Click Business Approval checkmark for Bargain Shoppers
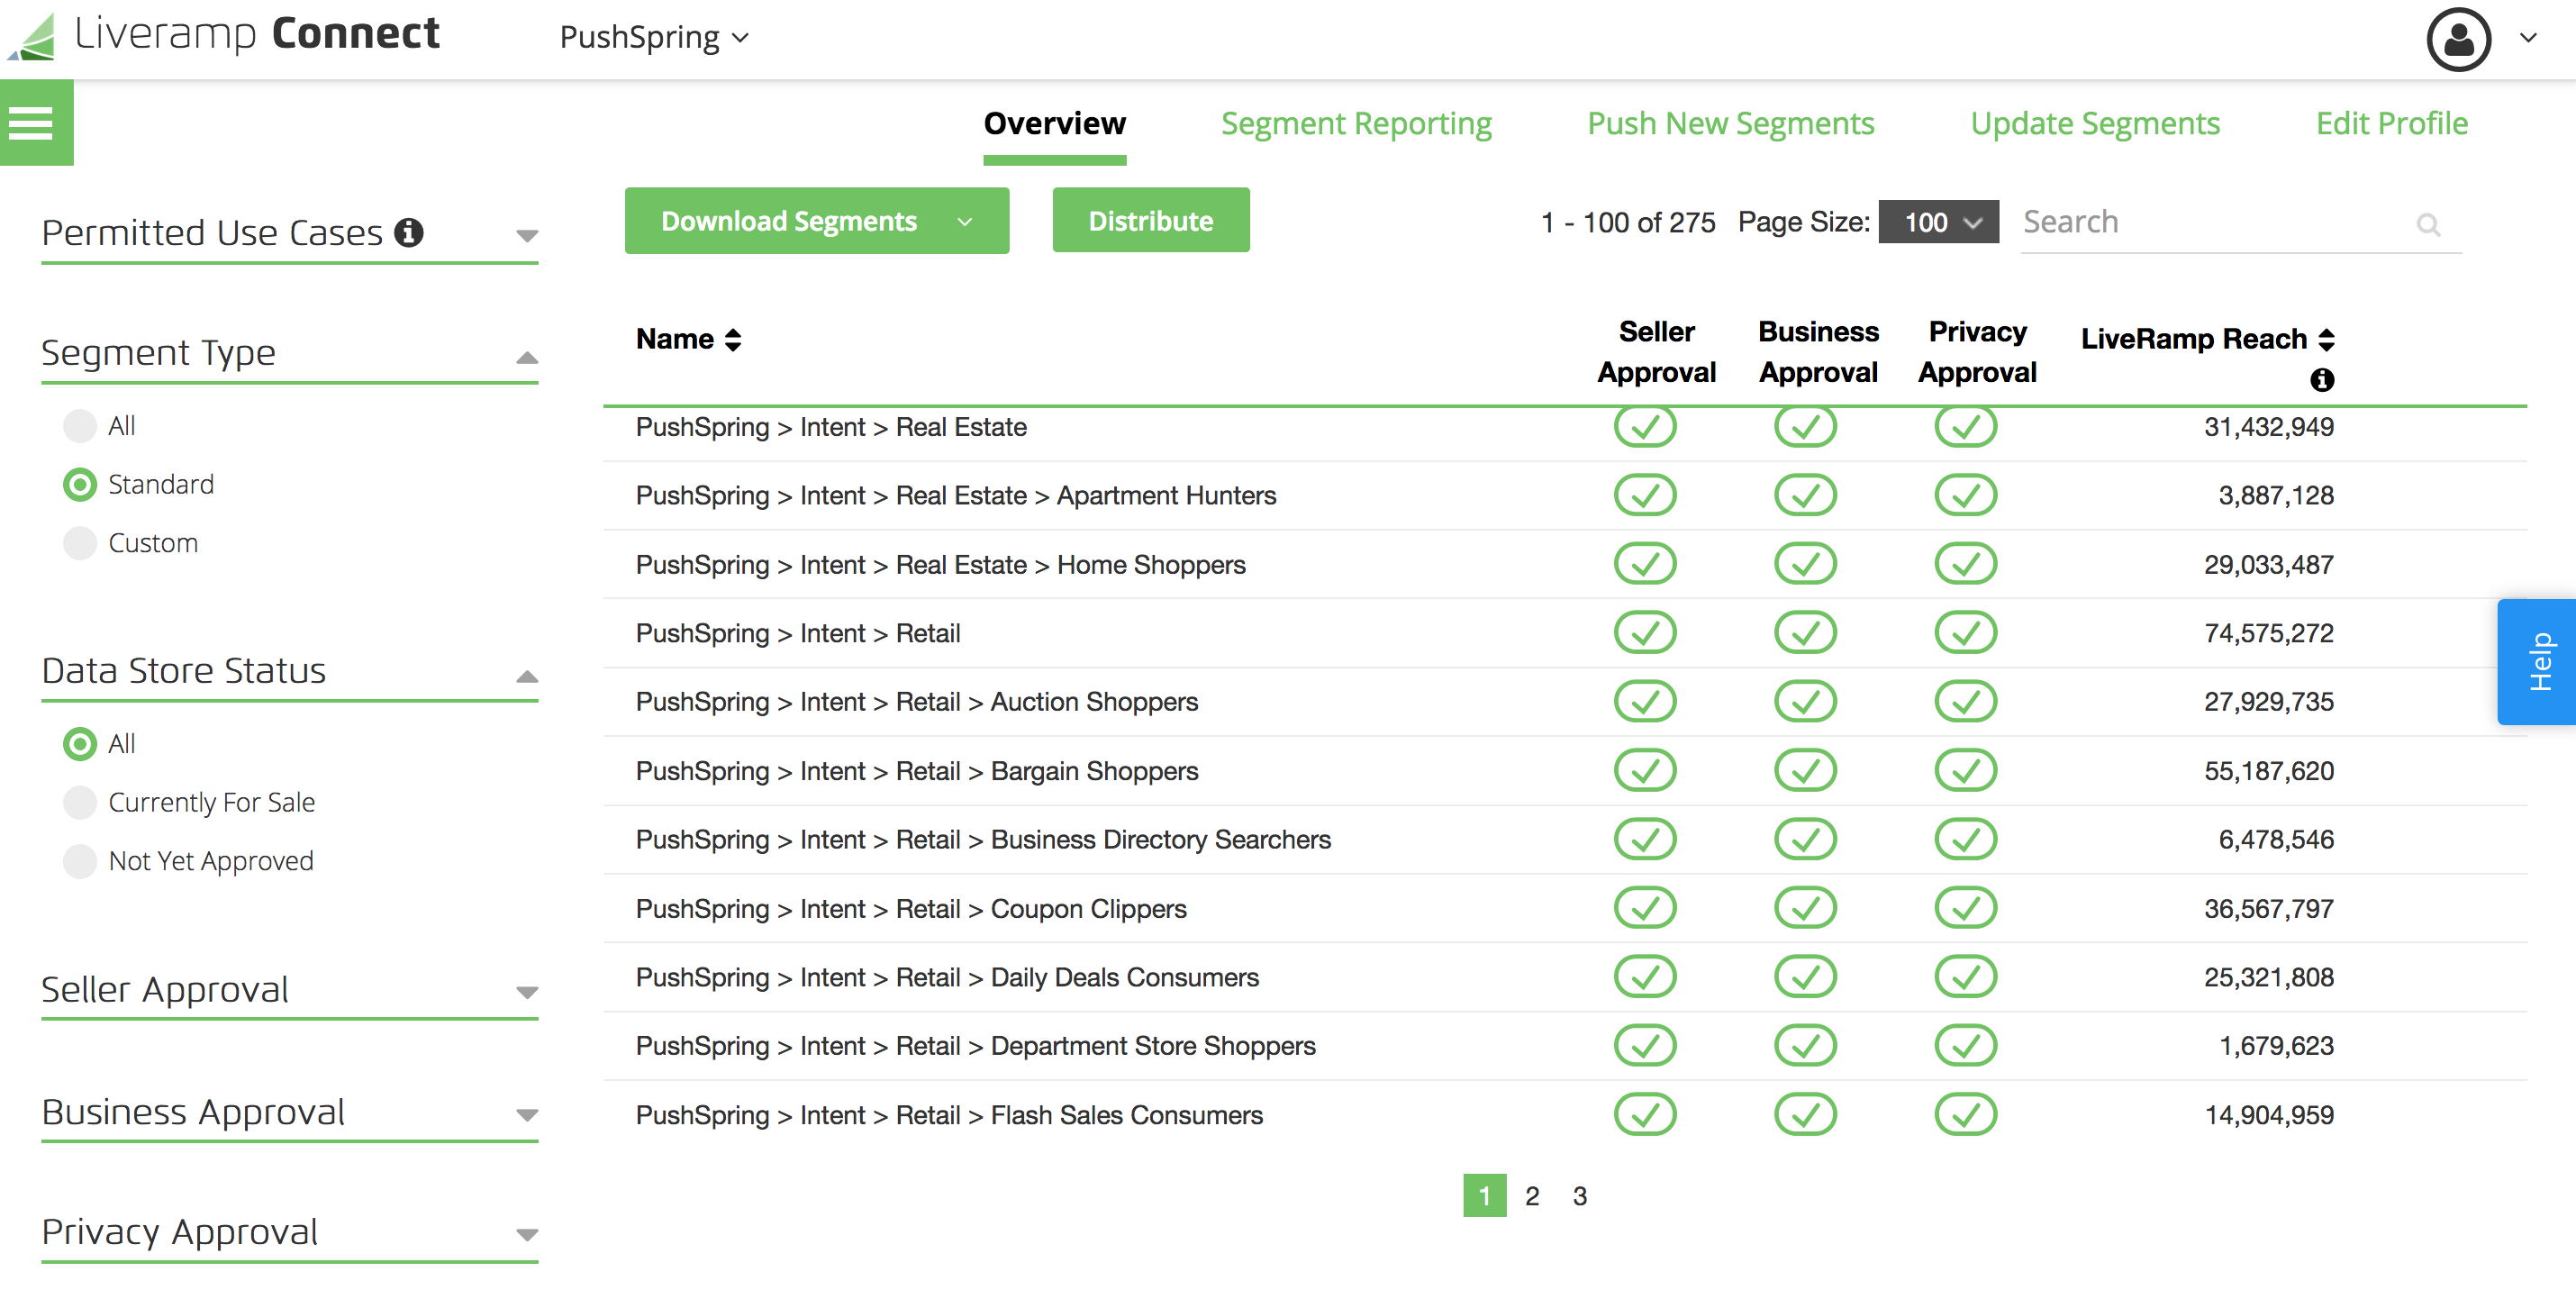Image resolution: width=2576 pixels, height=1308 pixels. (x=1804, y=770)
